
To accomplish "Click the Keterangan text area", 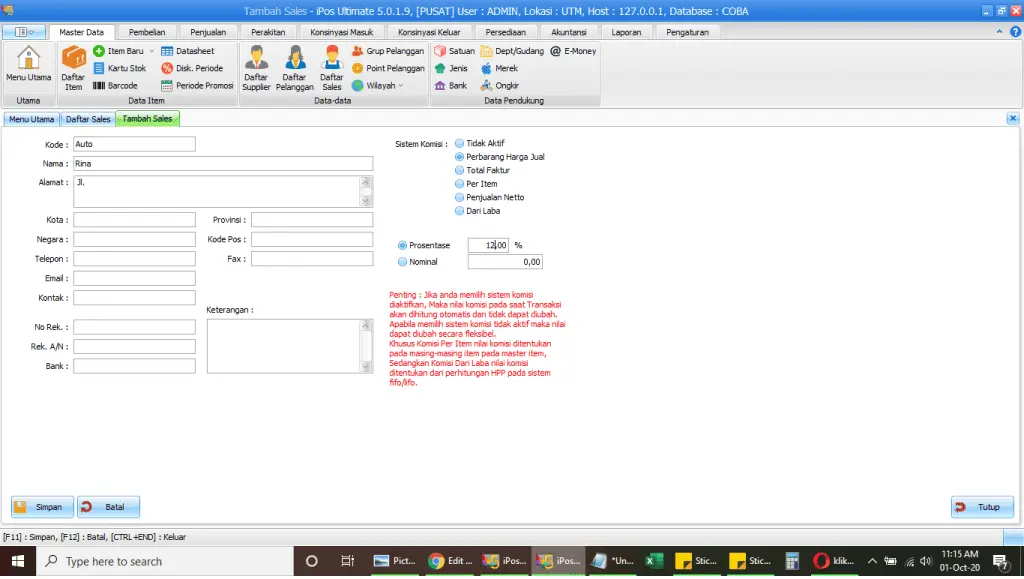I will 289,346.
